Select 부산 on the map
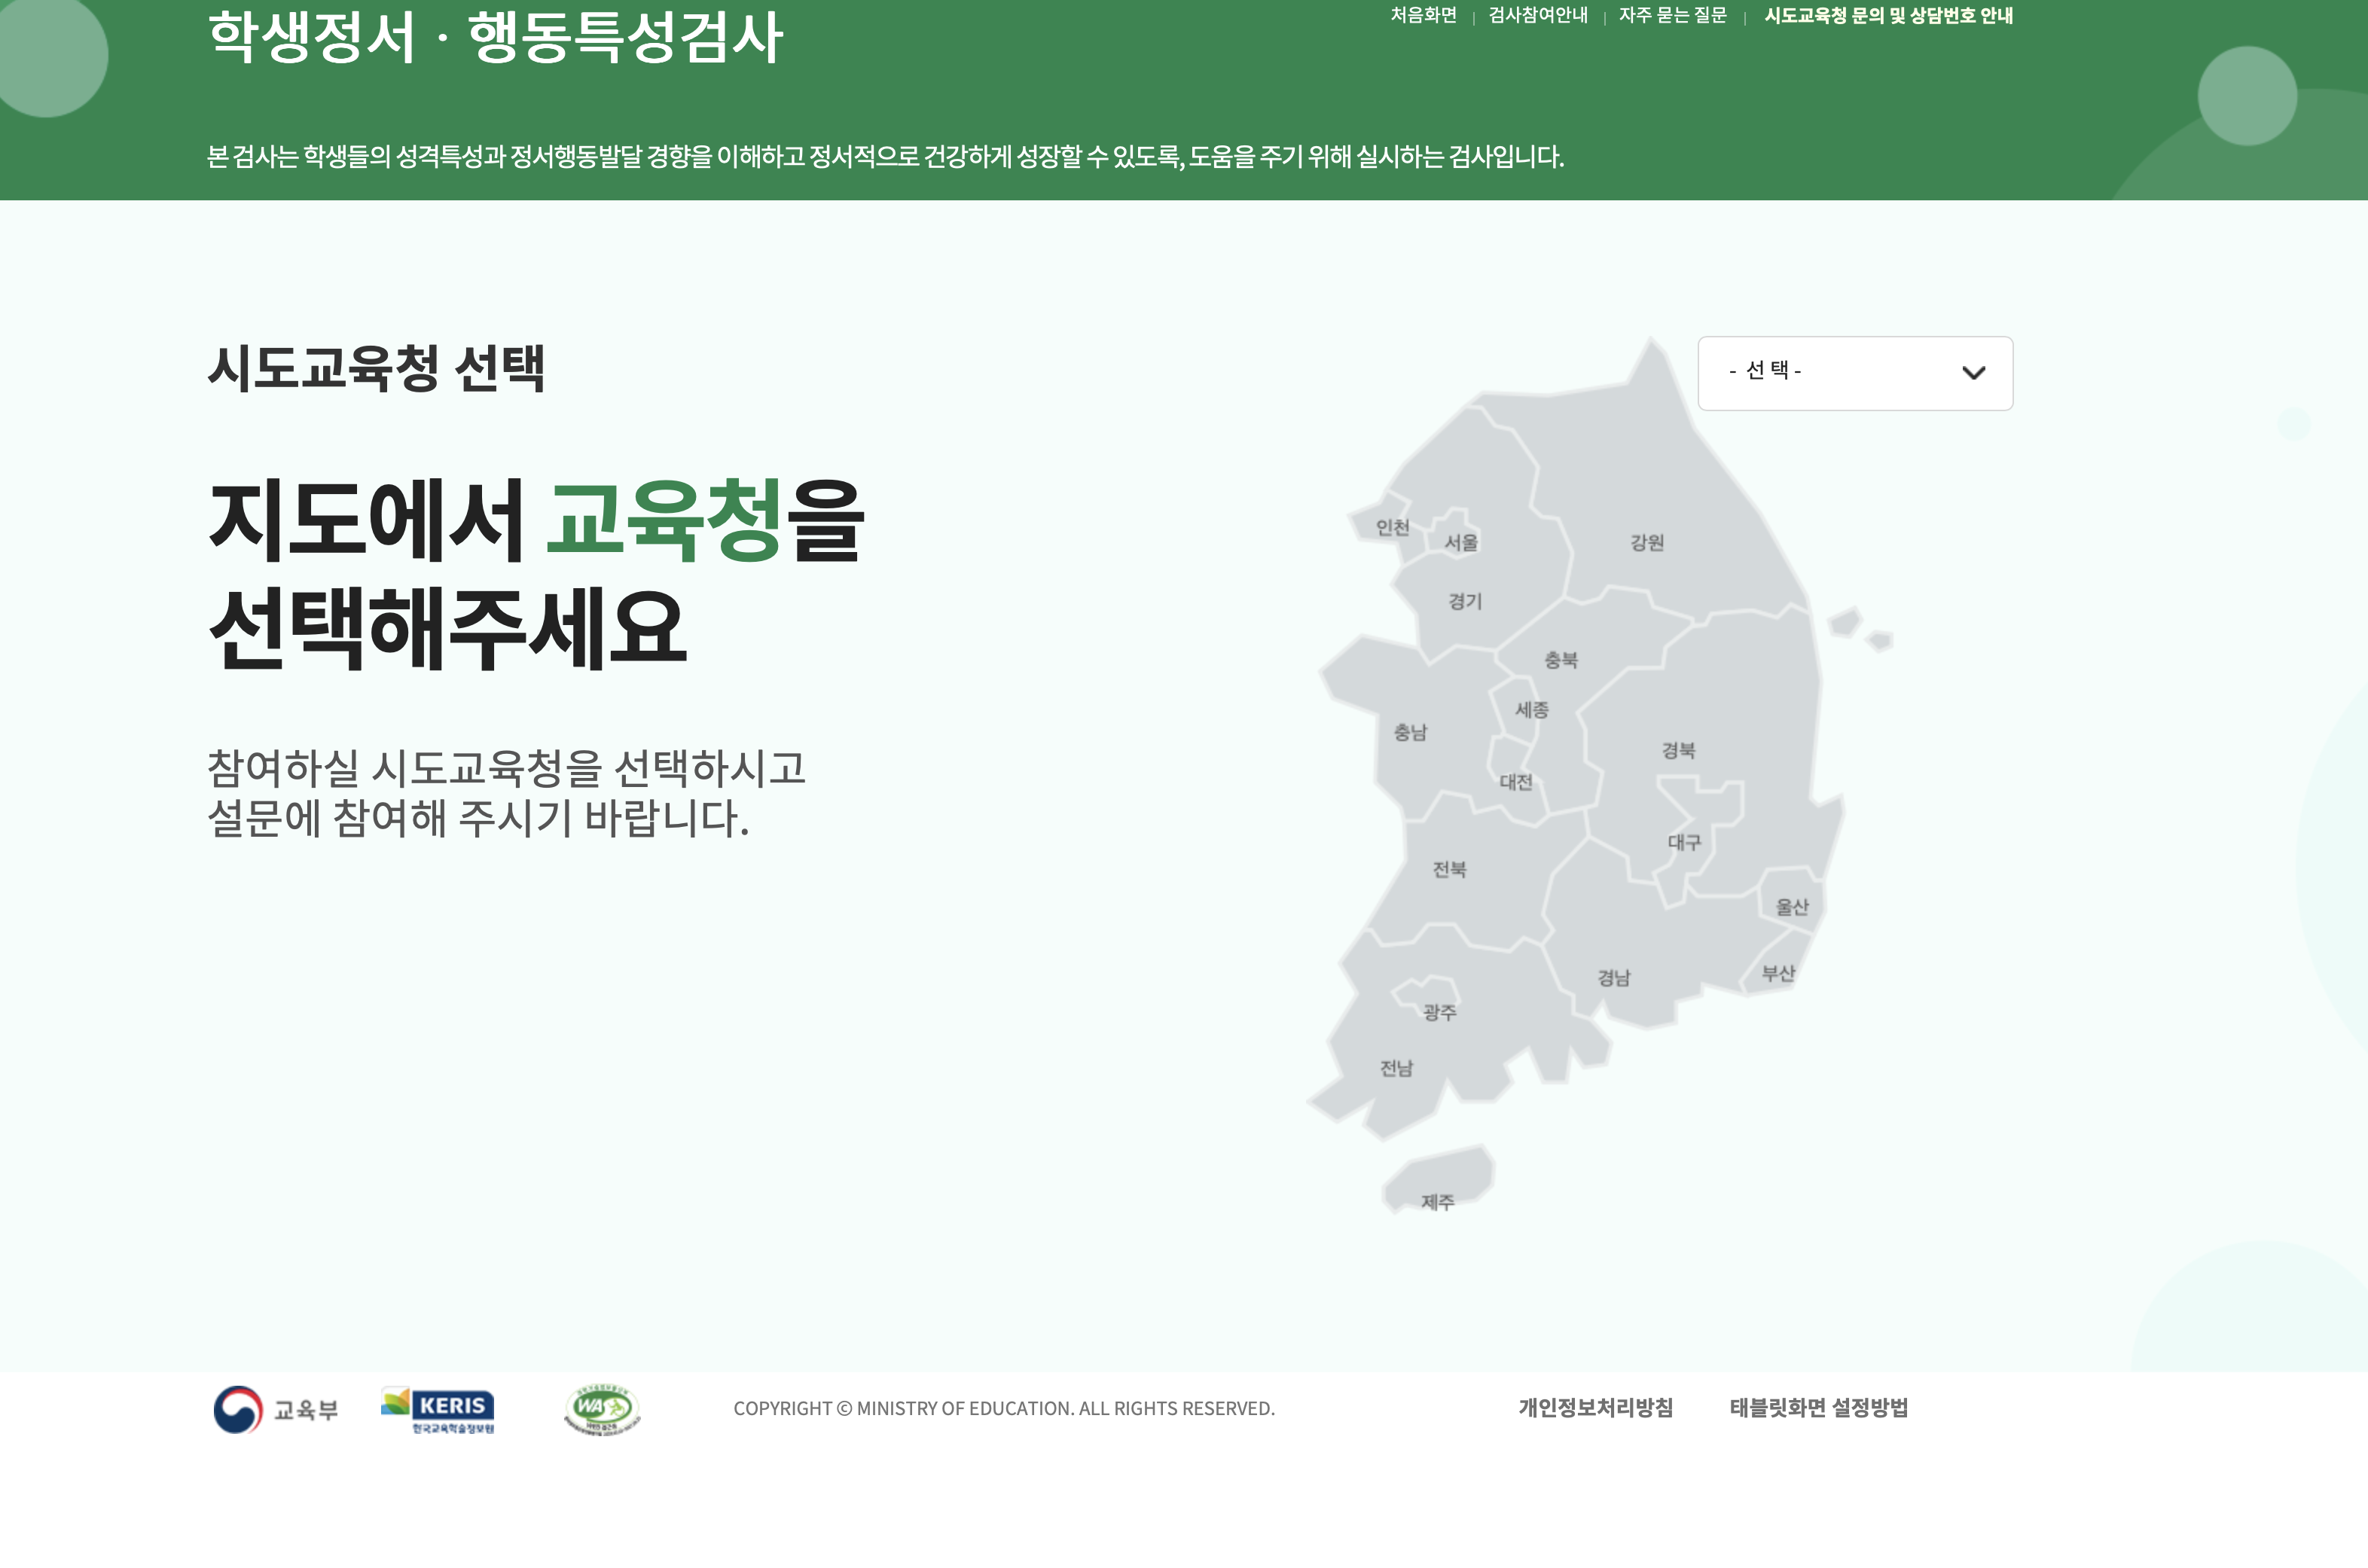The height and width of the screenshot is (1568, 2368). (1778, 973)
